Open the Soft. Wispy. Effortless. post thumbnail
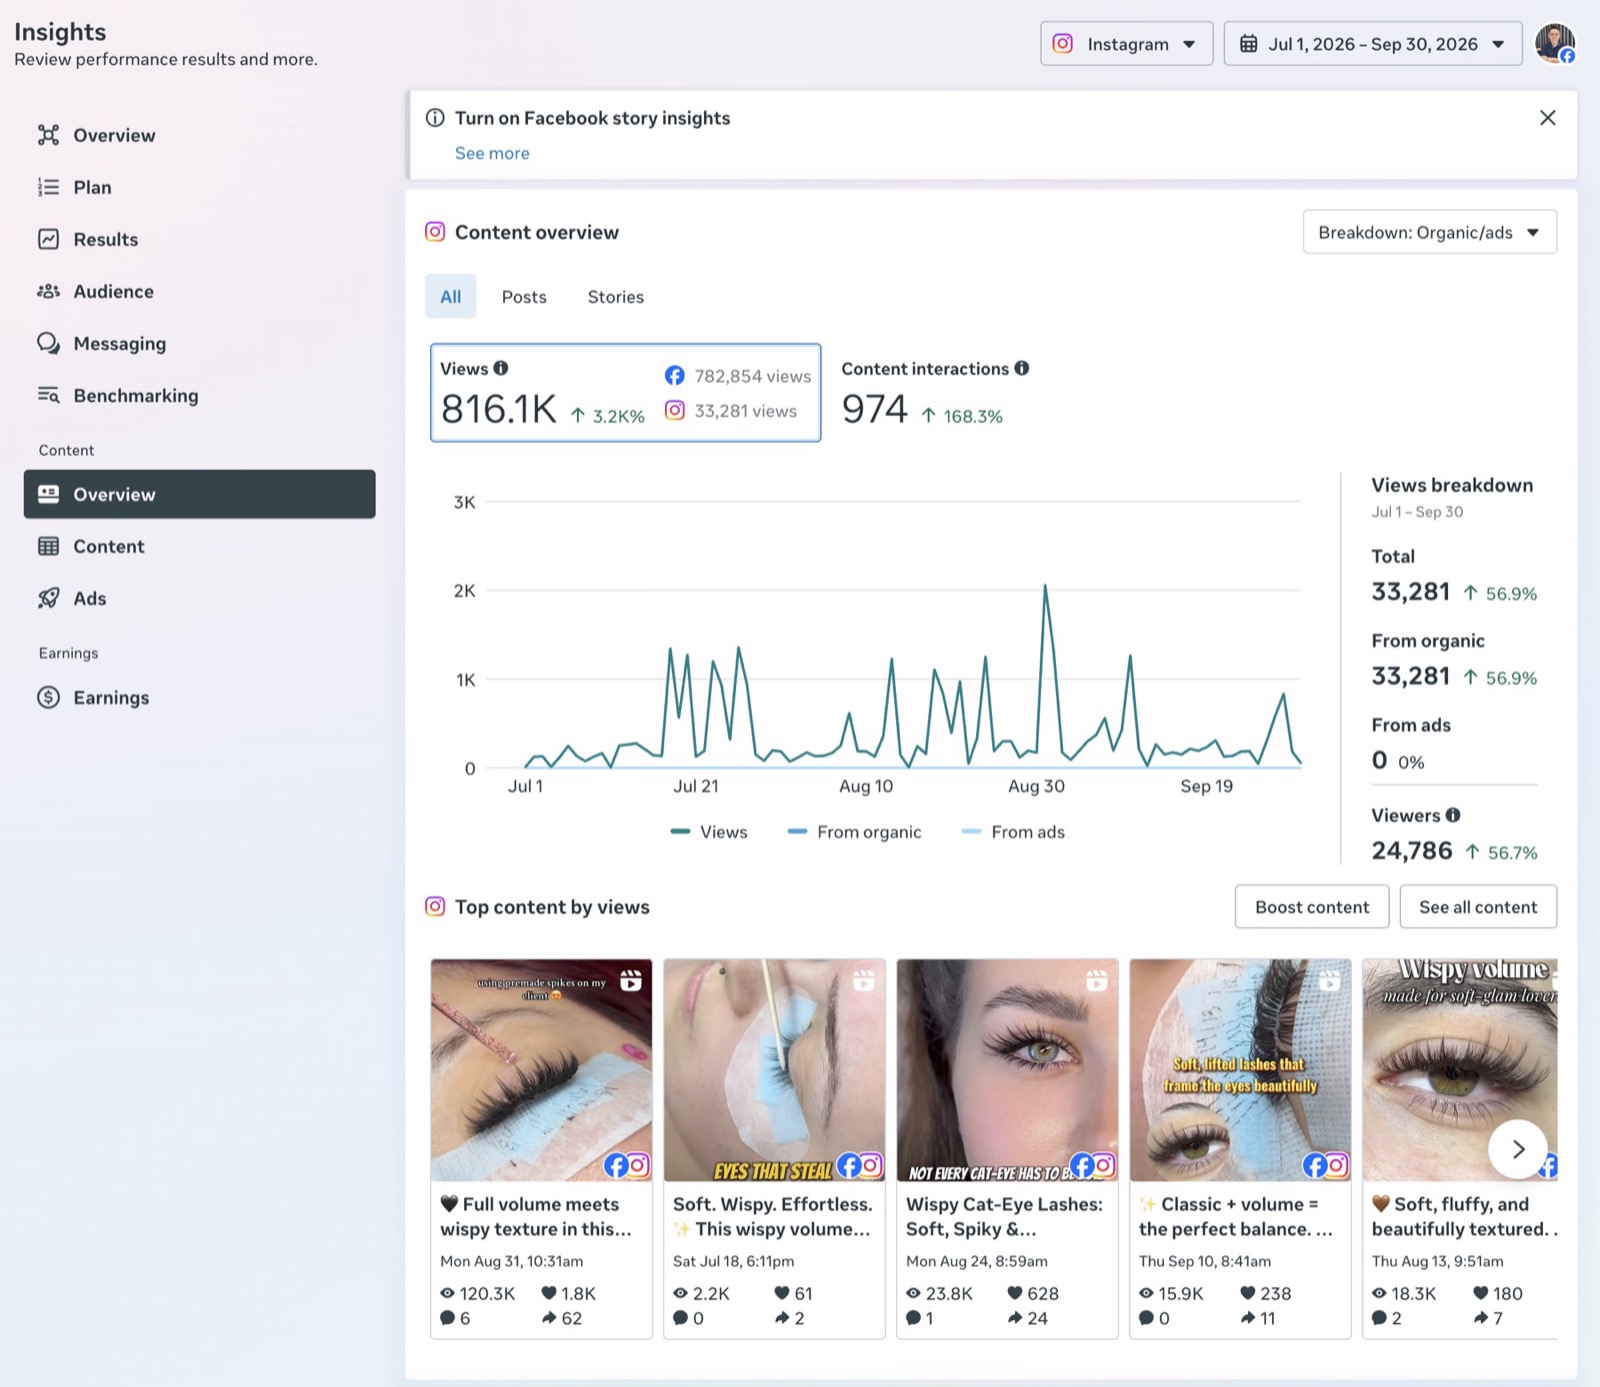 pos(774,1070)
